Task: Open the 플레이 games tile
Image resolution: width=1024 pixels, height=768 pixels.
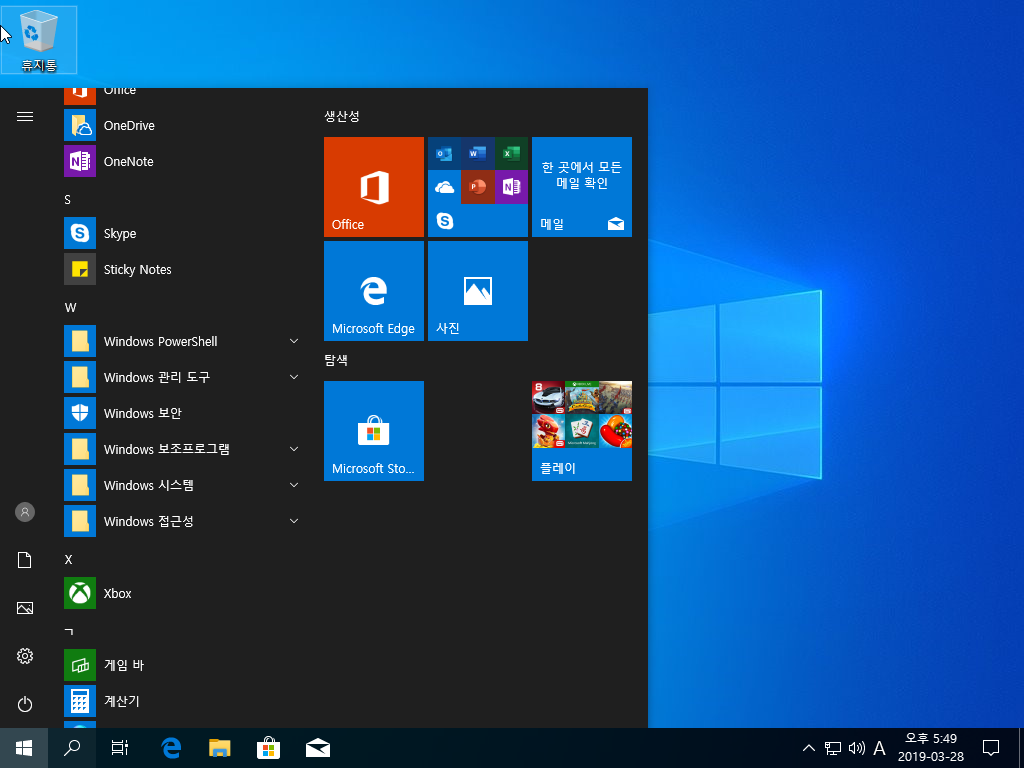Action: pos(581,431)
